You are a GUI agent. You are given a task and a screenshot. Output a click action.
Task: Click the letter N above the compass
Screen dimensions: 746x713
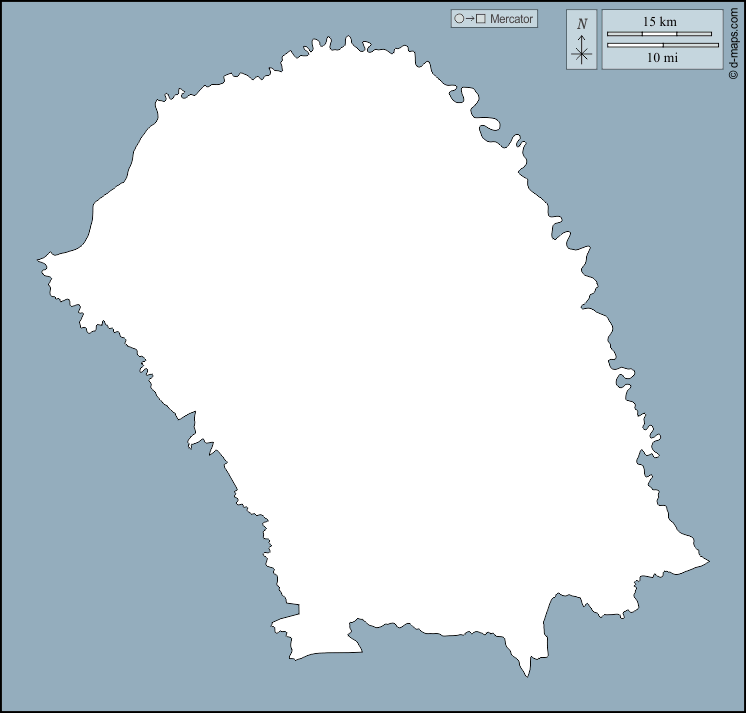[x=582, y=23]
